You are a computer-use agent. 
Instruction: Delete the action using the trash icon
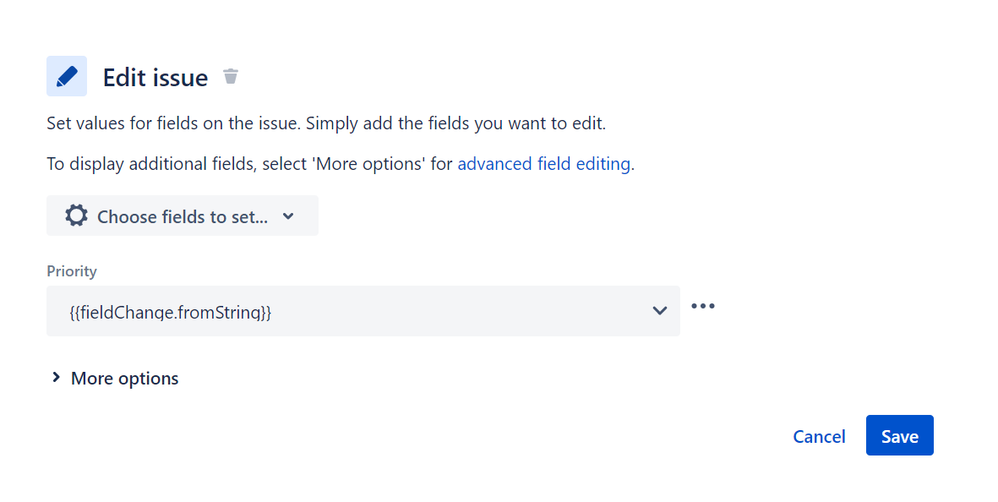231,77
